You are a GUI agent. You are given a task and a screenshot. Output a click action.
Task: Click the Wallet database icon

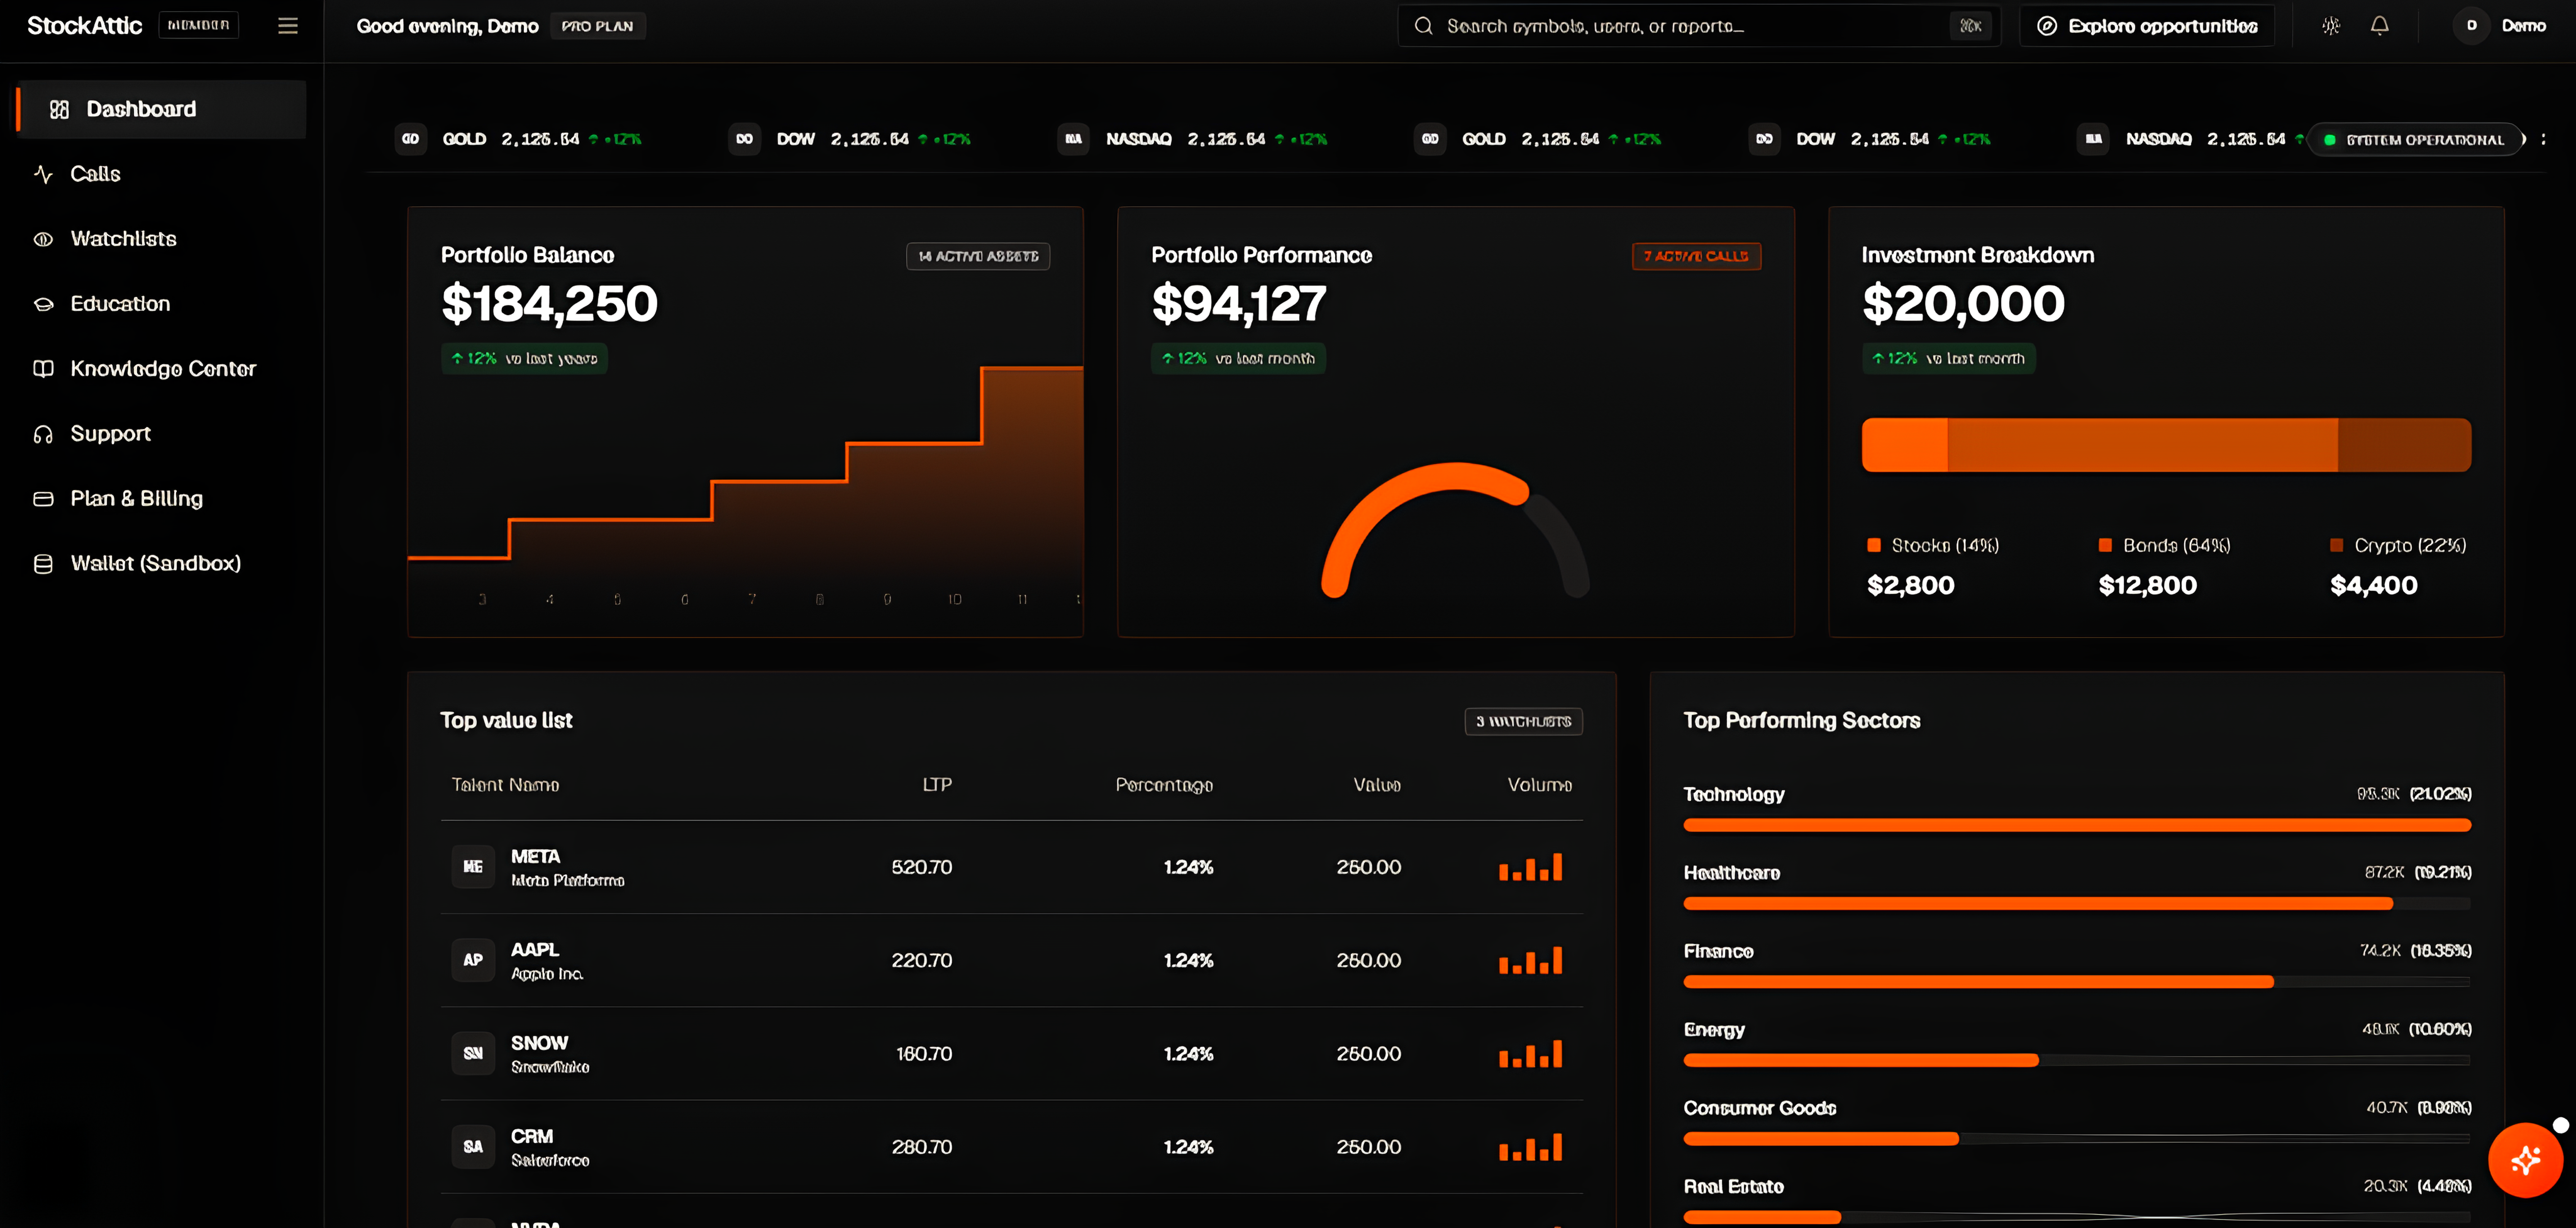pos(43,564)
